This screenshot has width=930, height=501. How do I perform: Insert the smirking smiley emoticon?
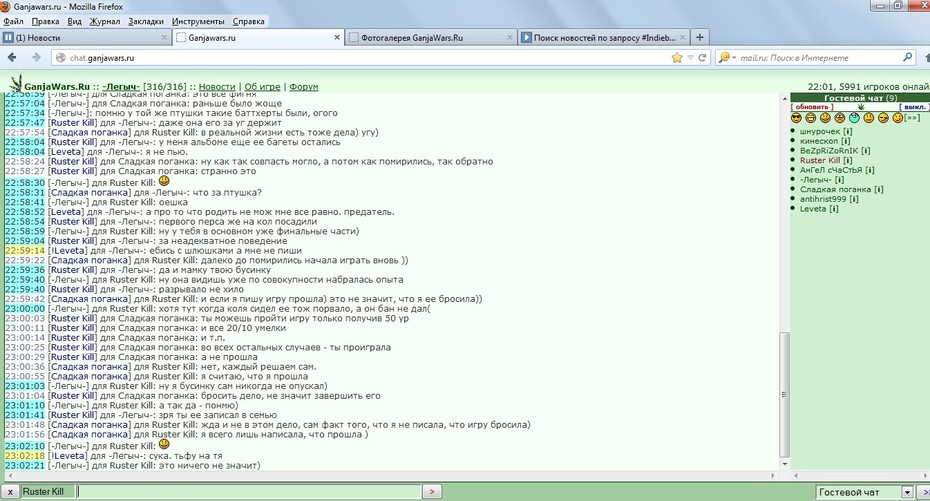click(883, 118)
